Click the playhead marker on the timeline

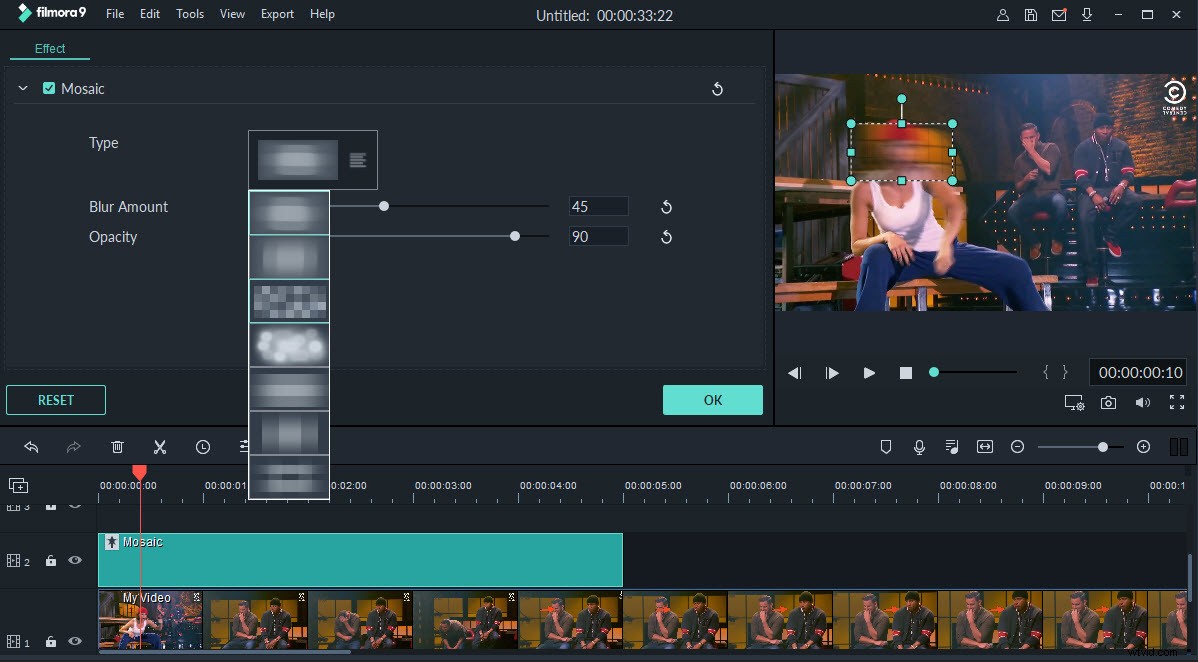(139, 472)
